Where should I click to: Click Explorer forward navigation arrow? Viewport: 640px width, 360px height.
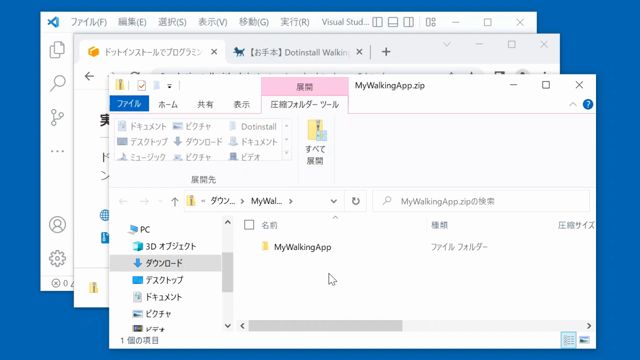click(144, 201)
